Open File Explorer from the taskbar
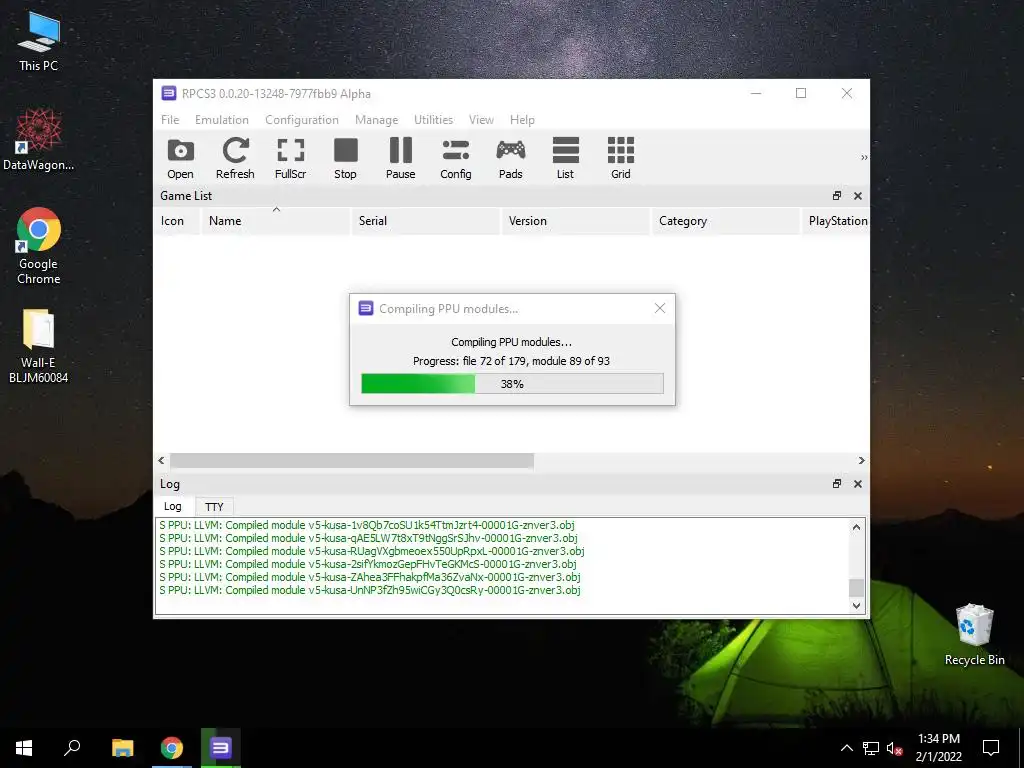Viewport: 1024px width, 768px height. point(122,748)
